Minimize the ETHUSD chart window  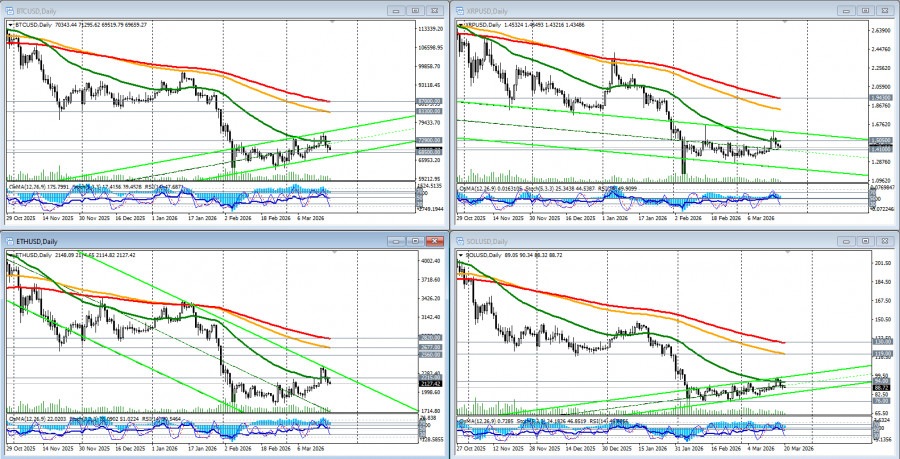coord(396,241)
